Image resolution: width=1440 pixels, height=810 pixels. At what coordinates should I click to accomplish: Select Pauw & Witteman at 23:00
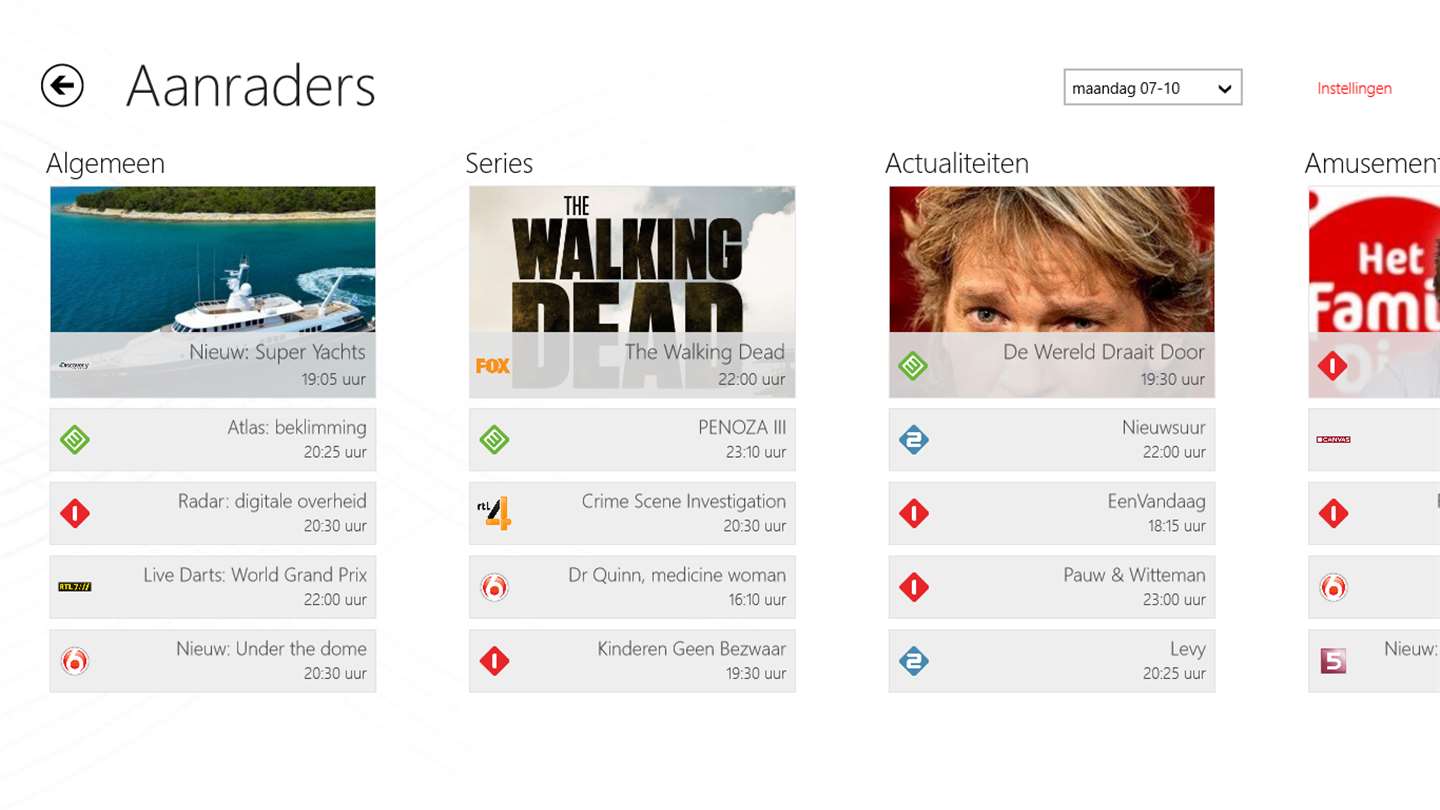pyautogui.click(x=1052, y=587)
